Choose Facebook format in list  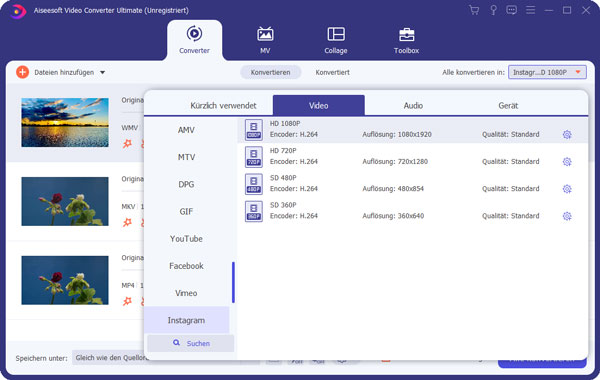tap(186, 266)
